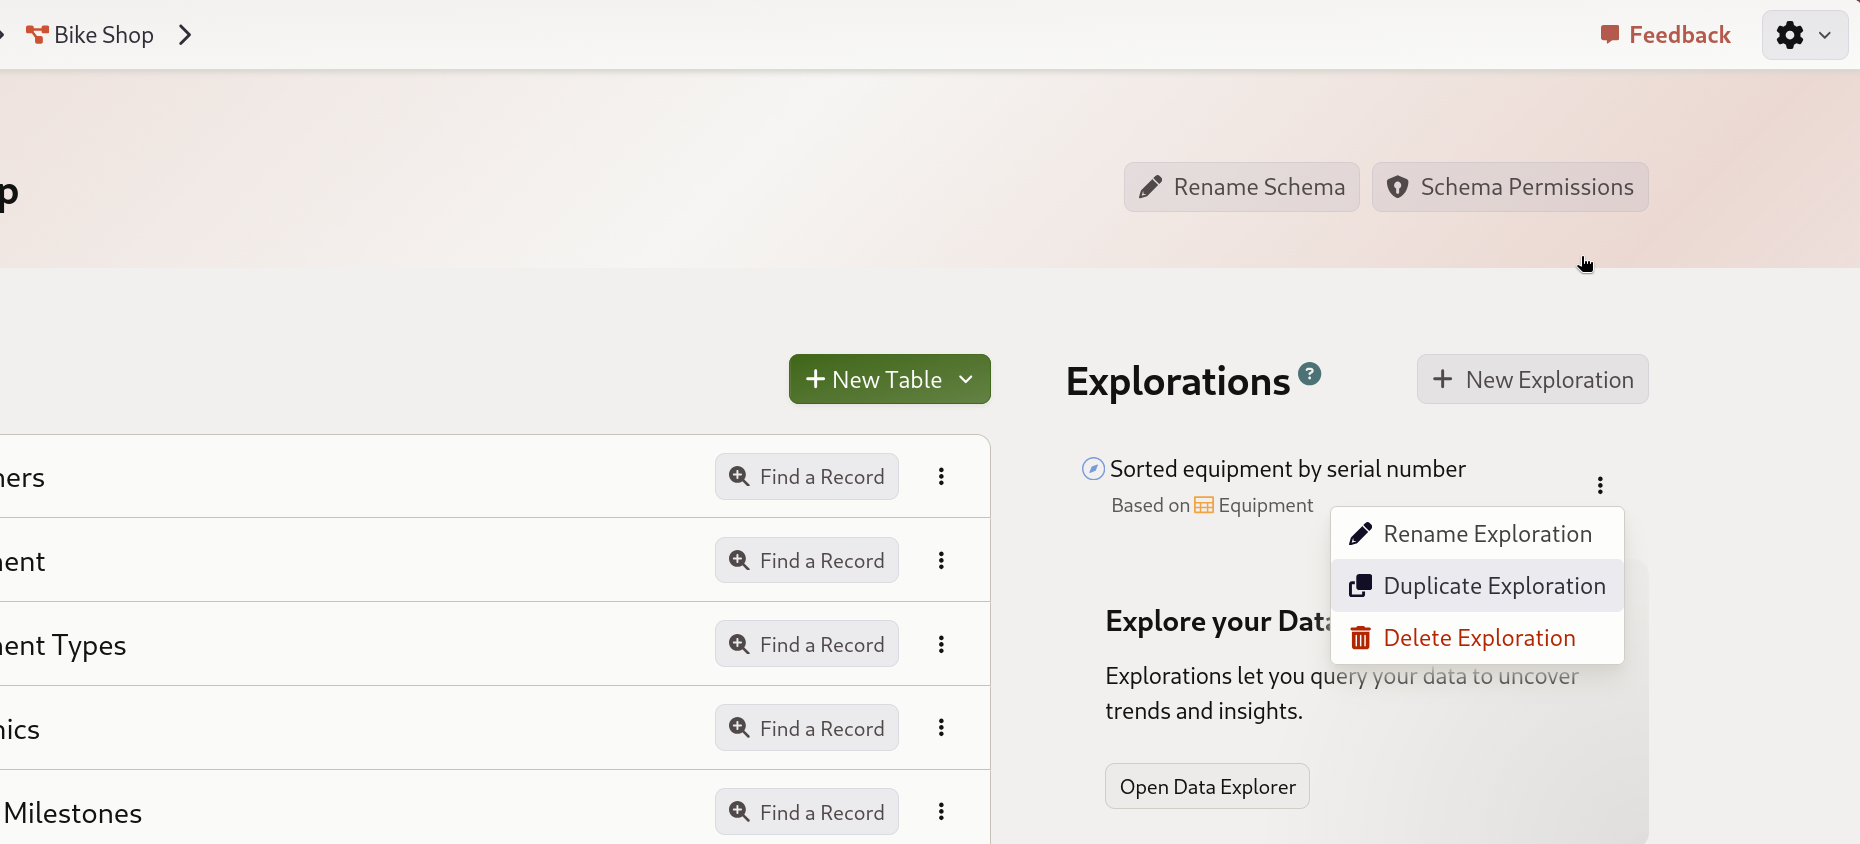This screenshot has height=844, width=1860.
Task: Select Delete Exploration menu item
Action: pos(1477,638)
